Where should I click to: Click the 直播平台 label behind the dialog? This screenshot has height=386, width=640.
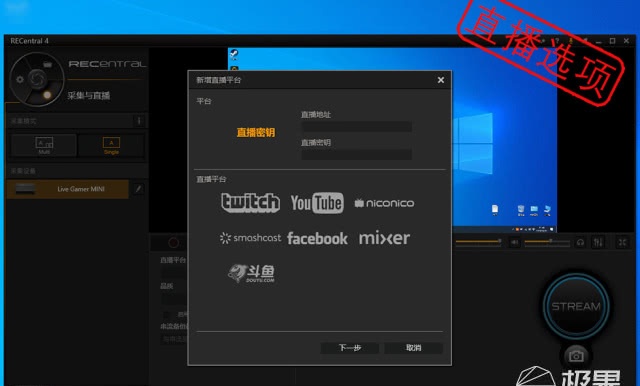[173, 260]
